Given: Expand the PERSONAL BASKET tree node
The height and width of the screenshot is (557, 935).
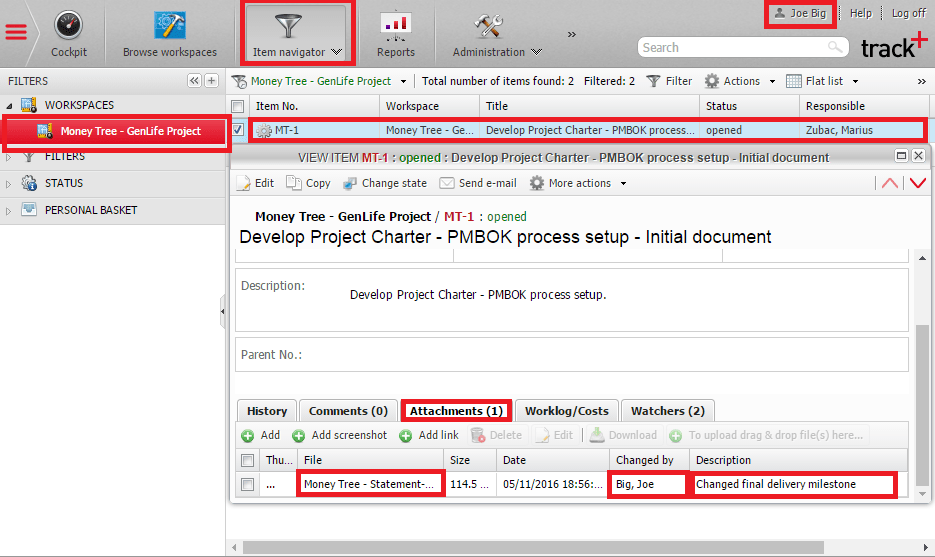Looking at the screenshot, I should [x=8, y=211].
